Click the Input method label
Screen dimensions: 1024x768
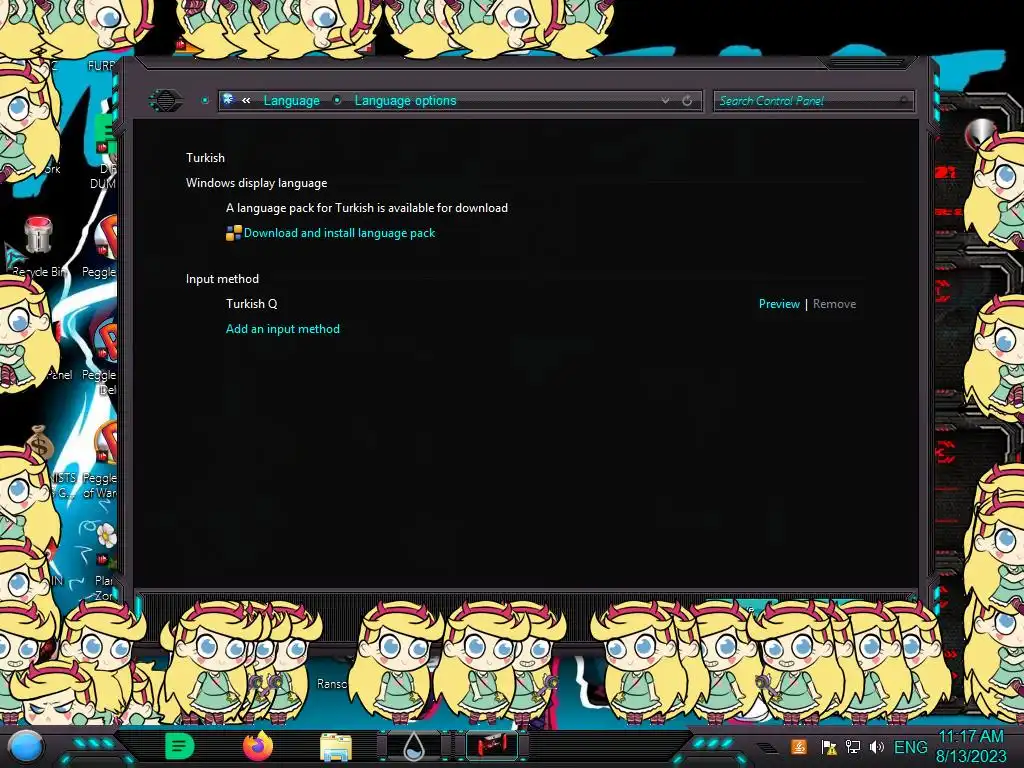[222, 279]
